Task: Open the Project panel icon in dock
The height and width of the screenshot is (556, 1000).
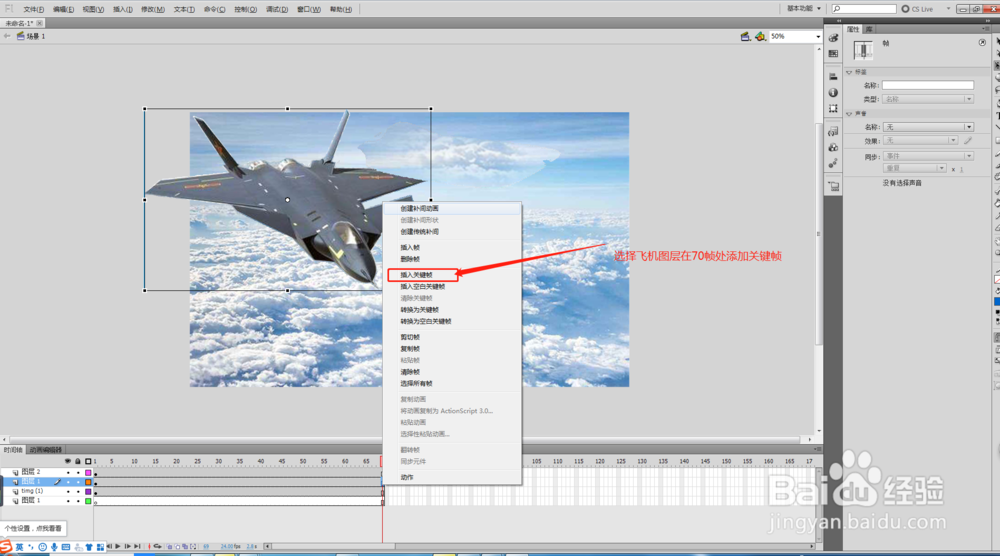Action: [833, 187]
